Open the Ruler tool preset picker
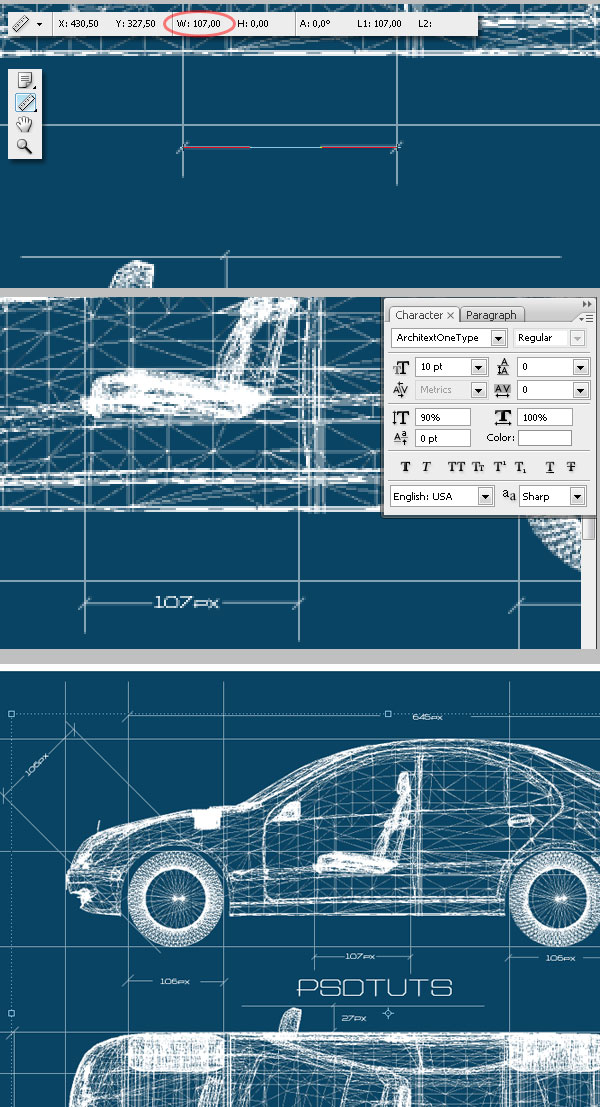600x1107 pixels. [39, 23]
